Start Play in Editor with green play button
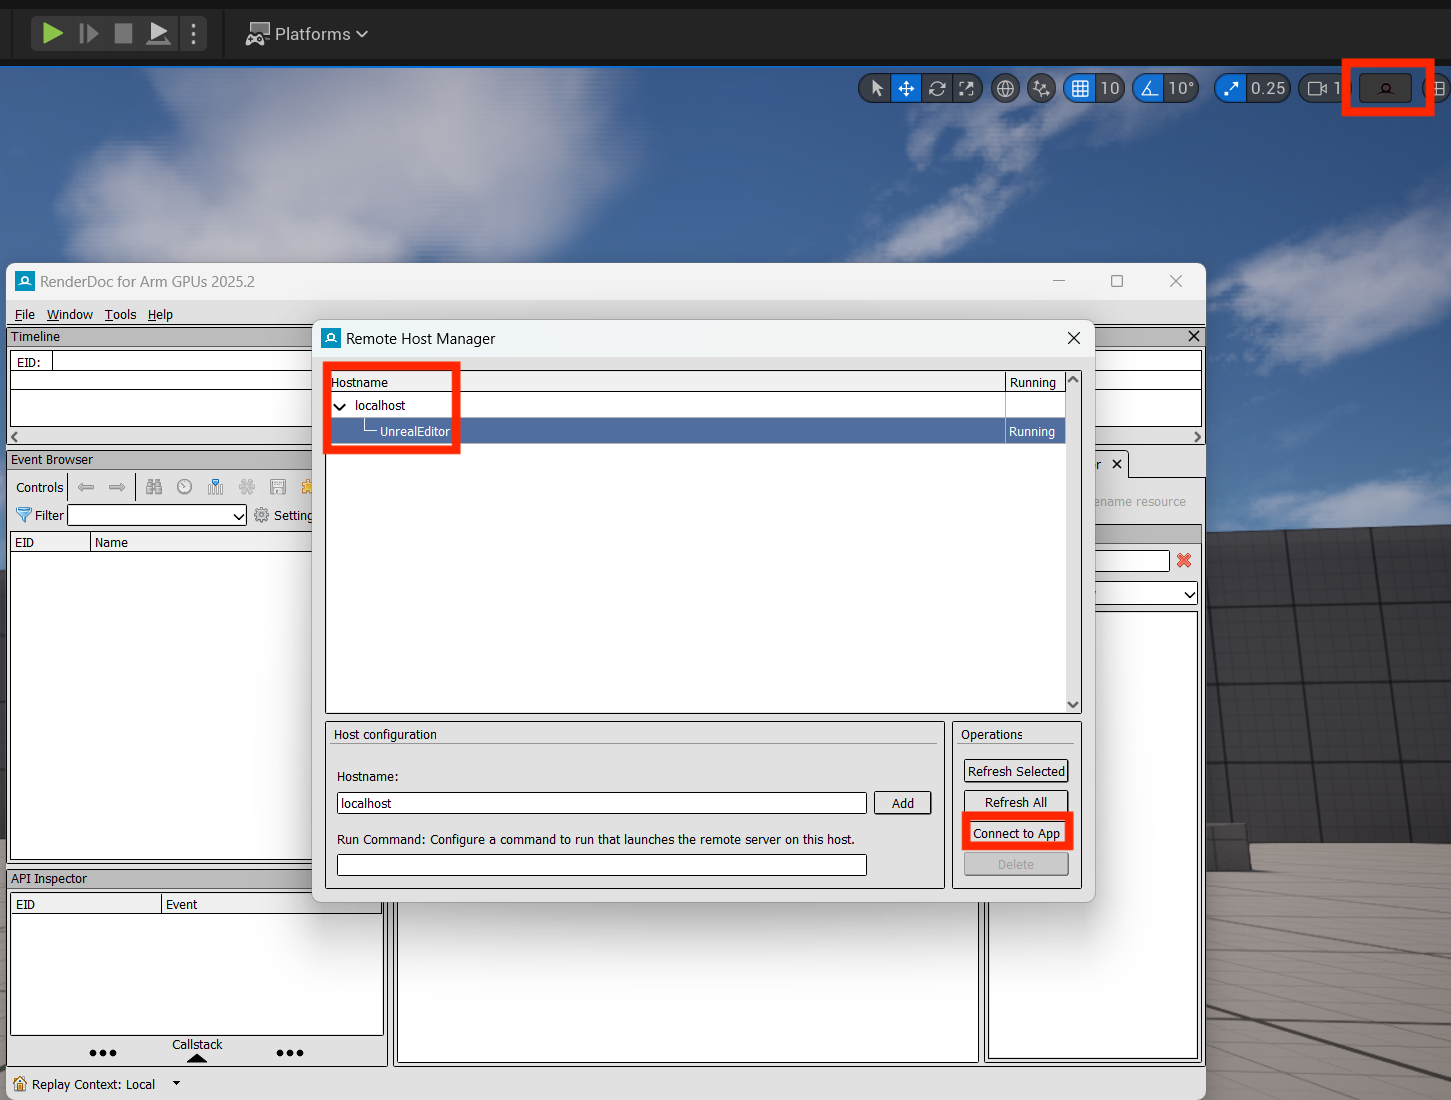 pos(52,34)
